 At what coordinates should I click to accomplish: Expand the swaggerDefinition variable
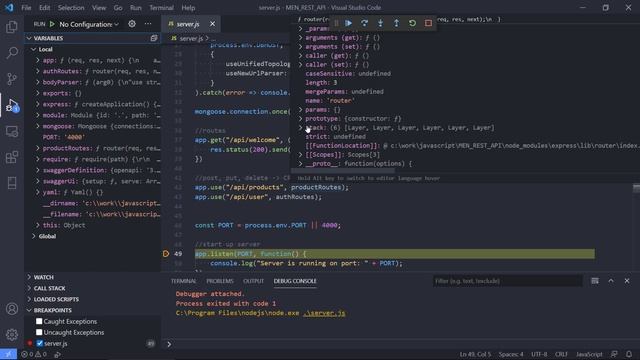pos(38,170)
